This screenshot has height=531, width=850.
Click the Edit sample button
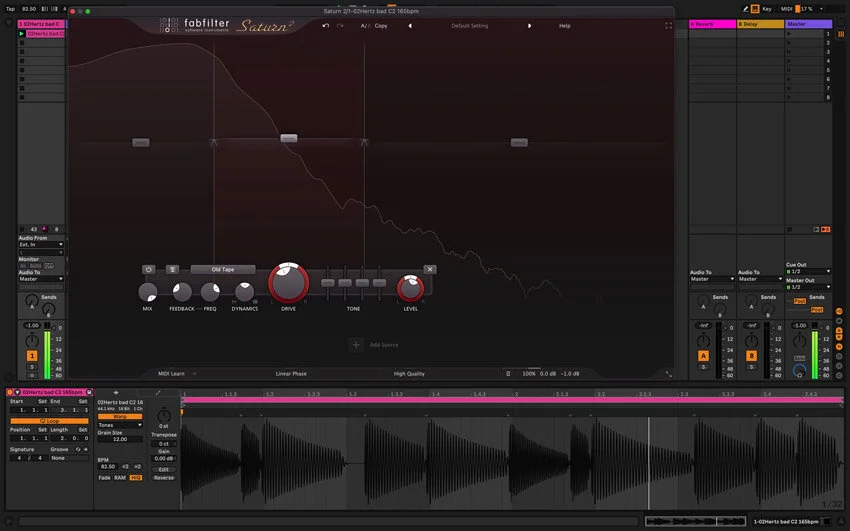[164, 469]
